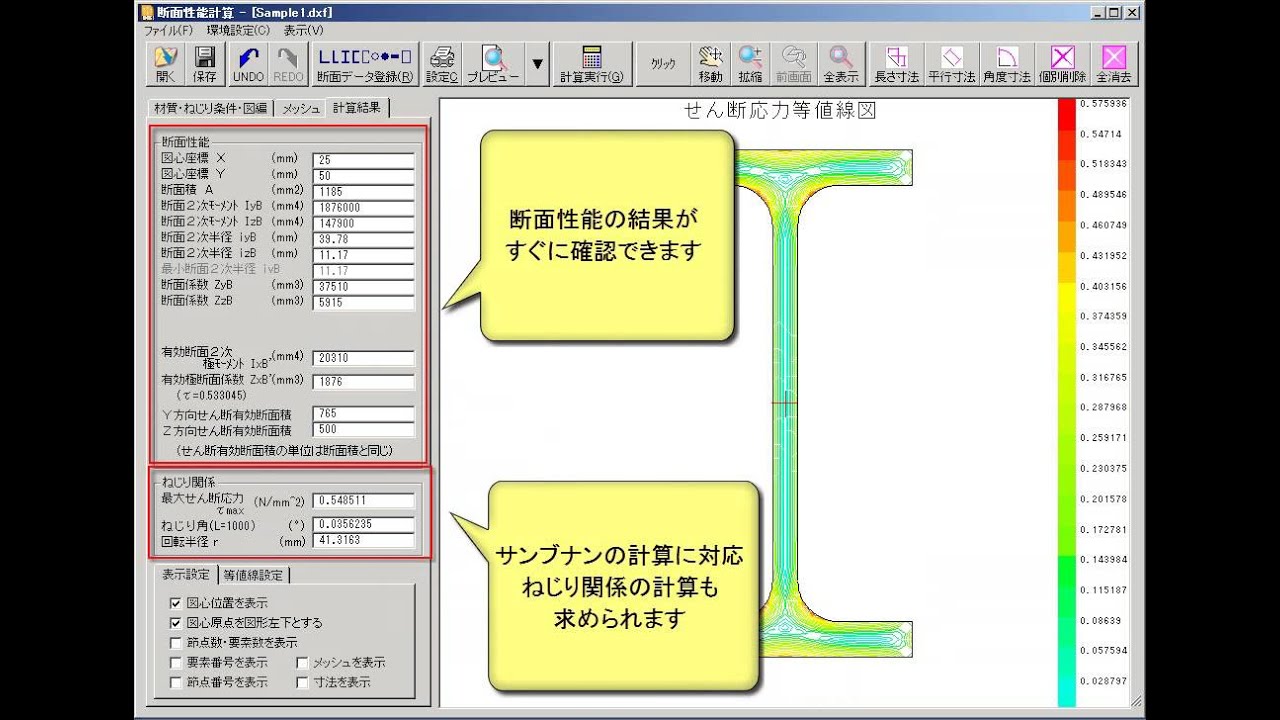
Task: Minimize the 断面性能計算 window
Action: pyautogui.click(x=1100, y=12)
